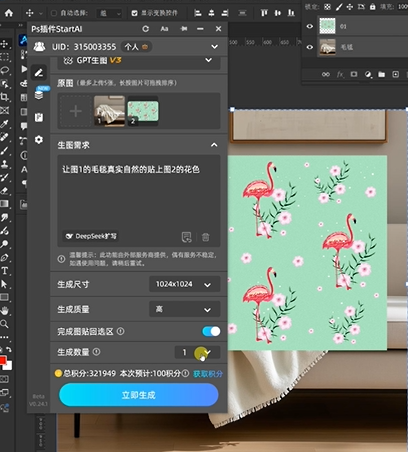This screenshot has height=452, width=408.
Task: Toggle Quick Mask mode
Action: [x=5, y=379]
